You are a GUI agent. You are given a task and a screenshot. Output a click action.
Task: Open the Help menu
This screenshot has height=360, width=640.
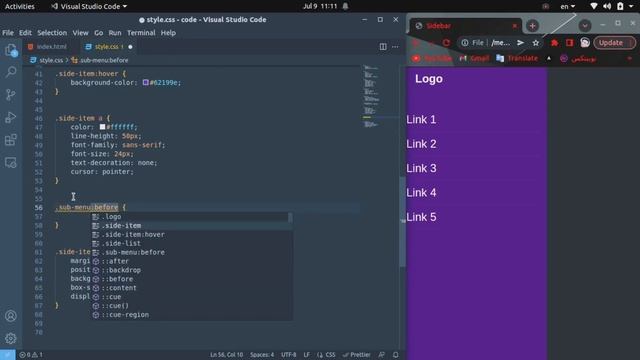(x=168, y=33)
